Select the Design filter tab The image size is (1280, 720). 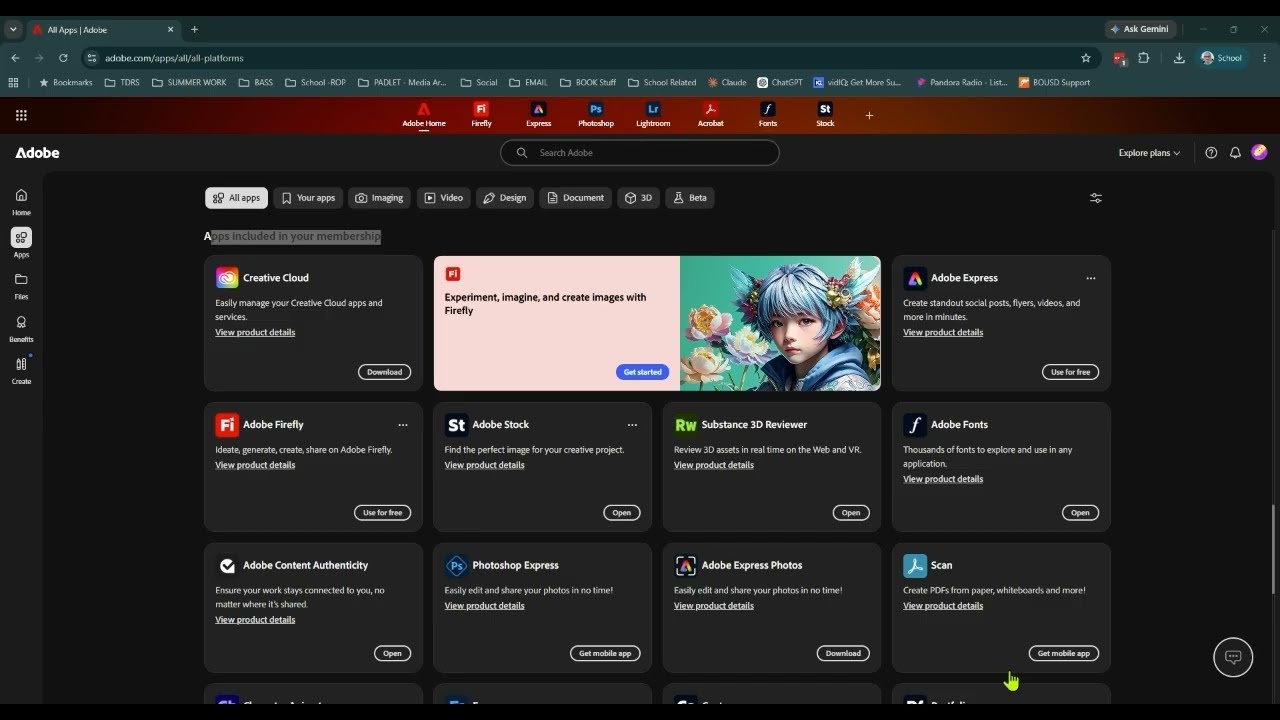click(505, 198)
